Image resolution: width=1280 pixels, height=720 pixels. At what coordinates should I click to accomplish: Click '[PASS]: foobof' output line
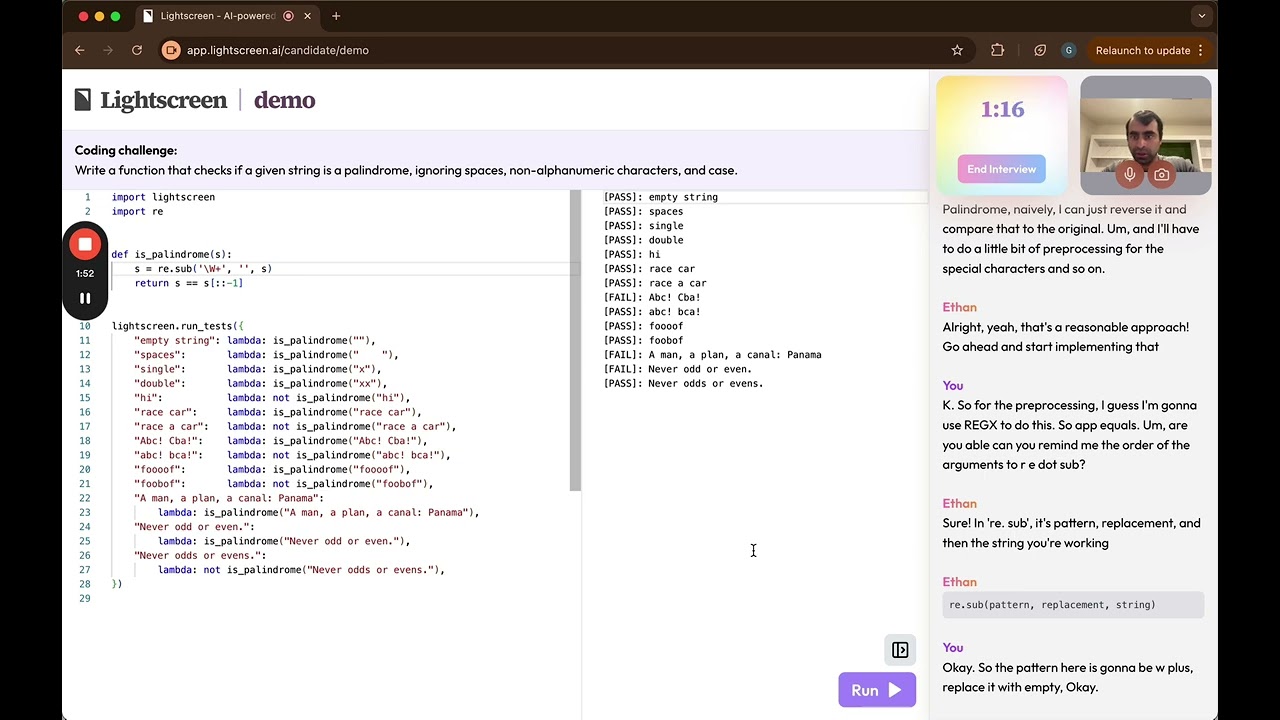[x=644, y=340]
